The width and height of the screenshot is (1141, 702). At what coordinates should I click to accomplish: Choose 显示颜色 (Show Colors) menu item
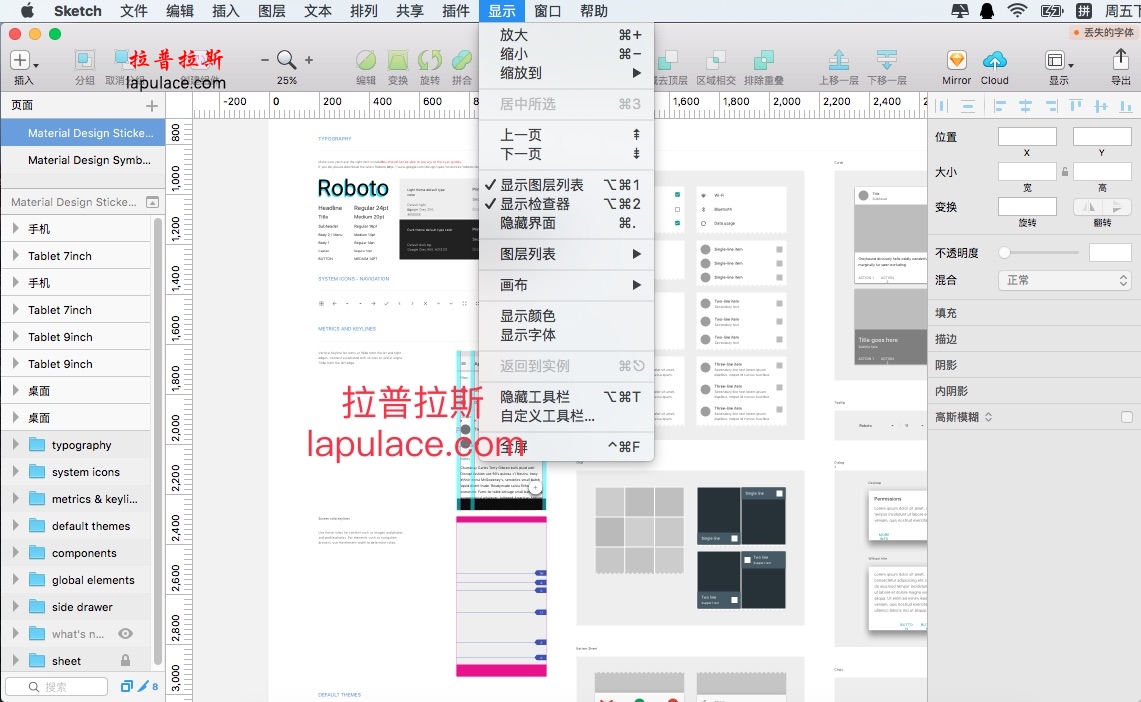click(566, 316)
